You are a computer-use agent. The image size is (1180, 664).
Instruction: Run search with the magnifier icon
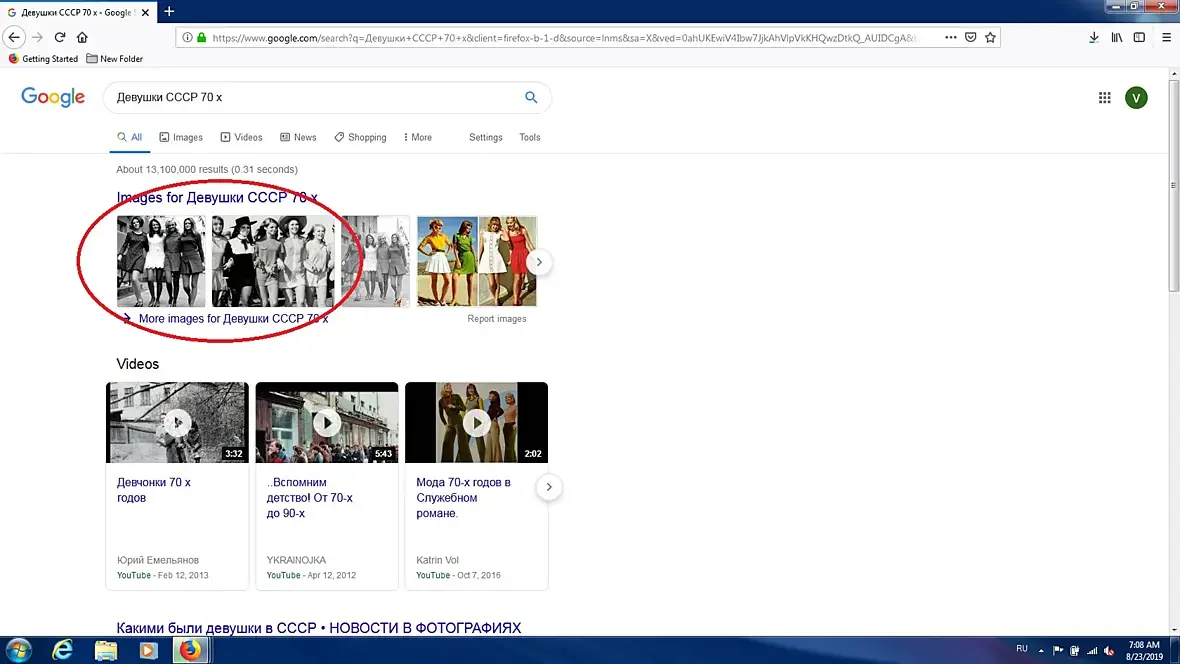(531, 97)
